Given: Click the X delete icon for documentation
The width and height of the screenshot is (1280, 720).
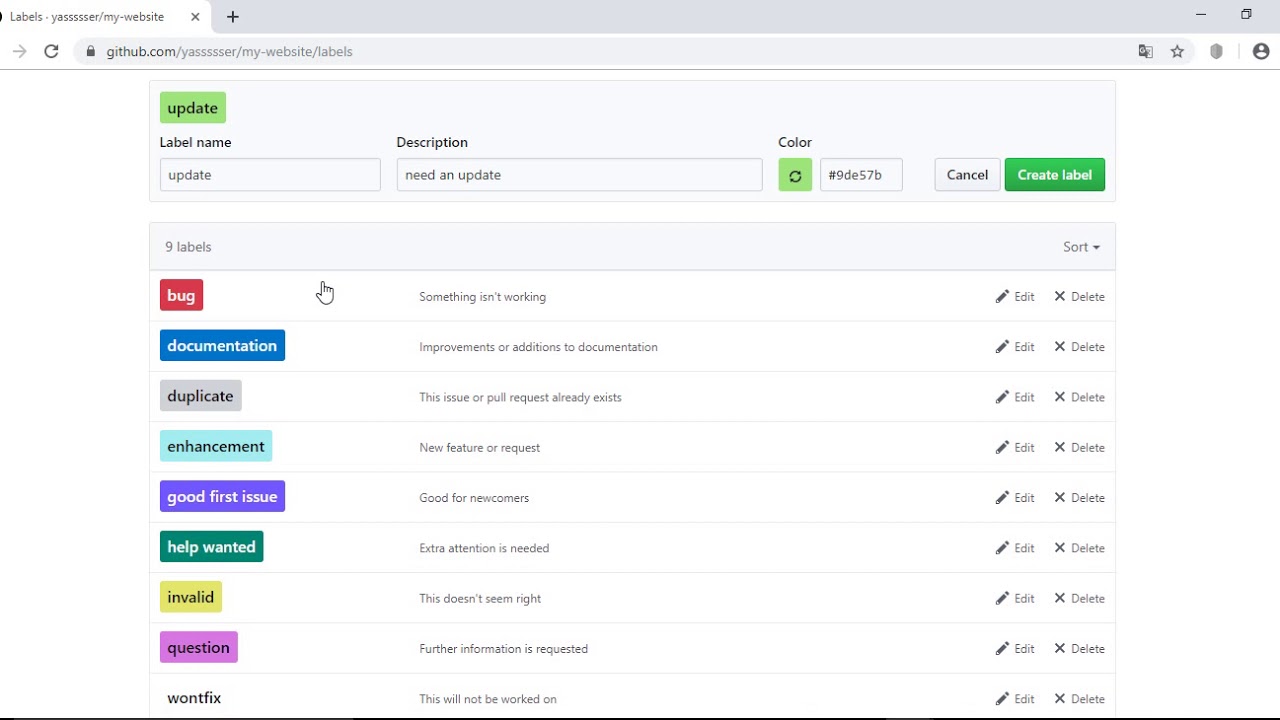Looking at the screenshot, I should coord(1060,347).
